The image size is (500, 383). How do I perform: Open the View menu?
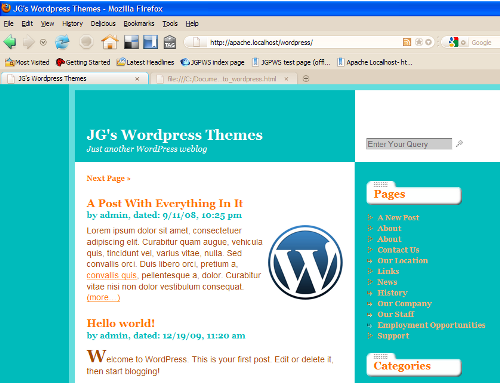pyautogui.click(x=47, y=24)
